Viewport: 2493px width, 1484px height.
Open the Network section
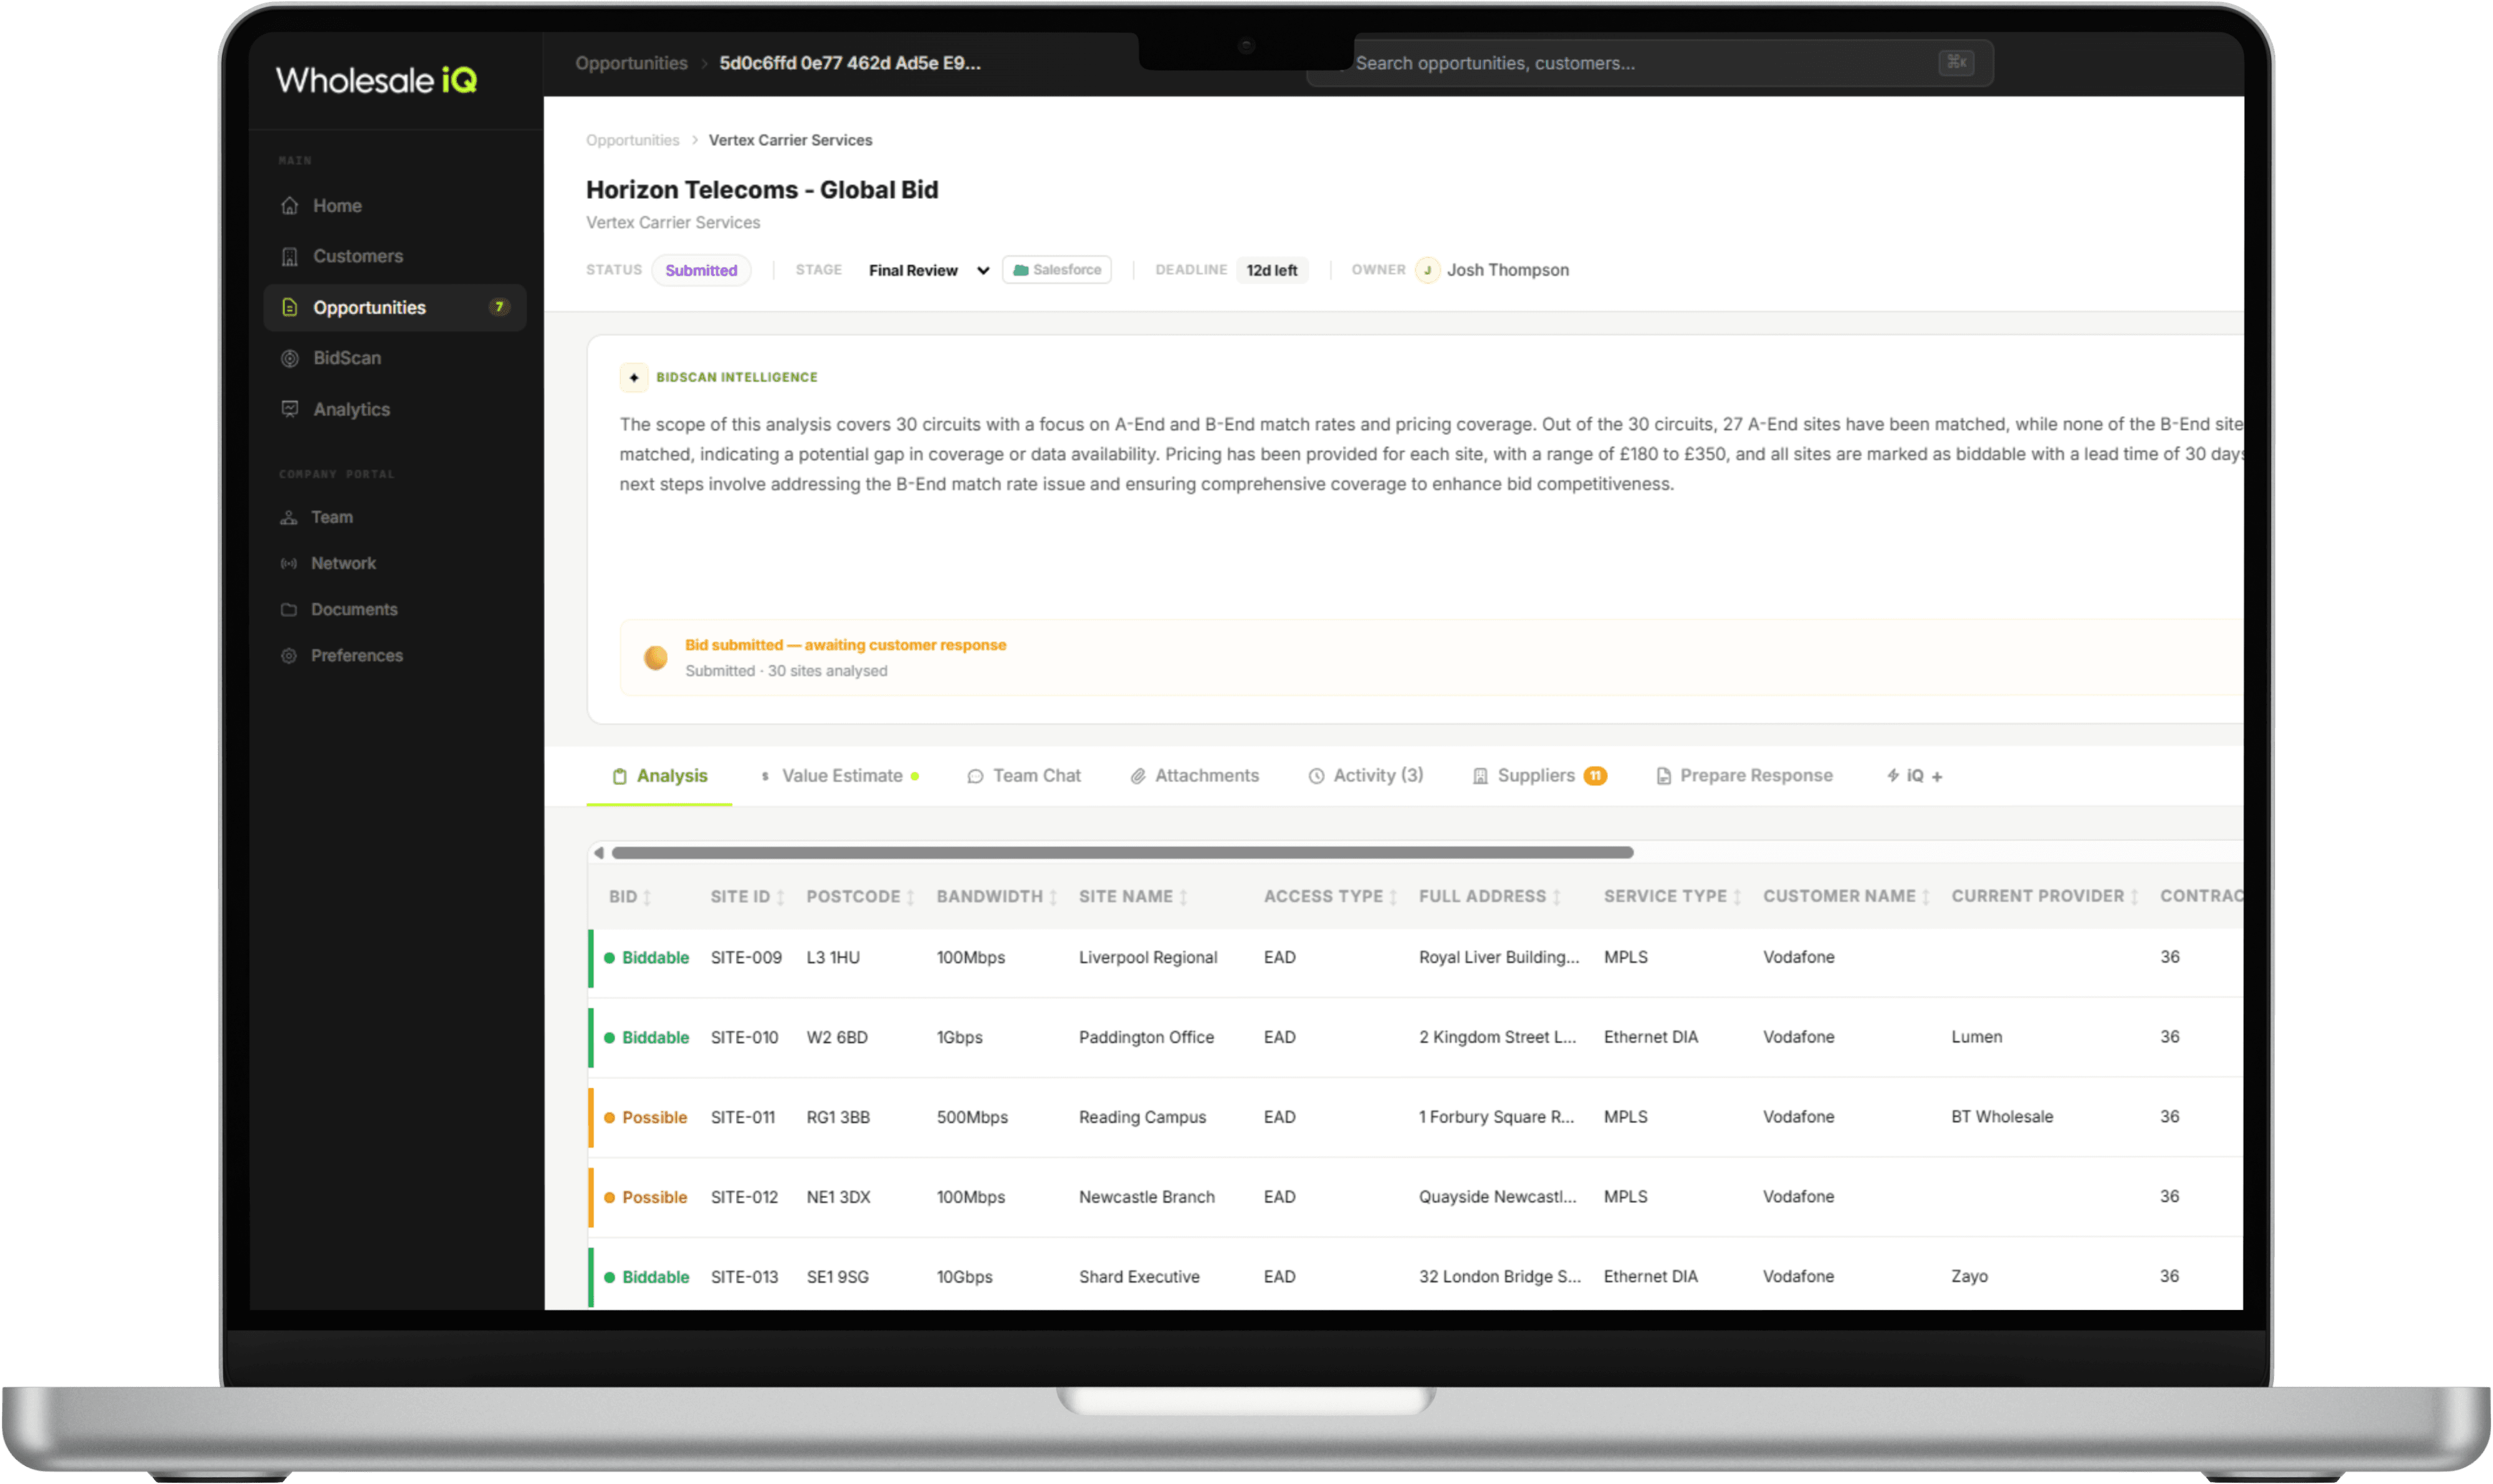(x=343, y=563)
